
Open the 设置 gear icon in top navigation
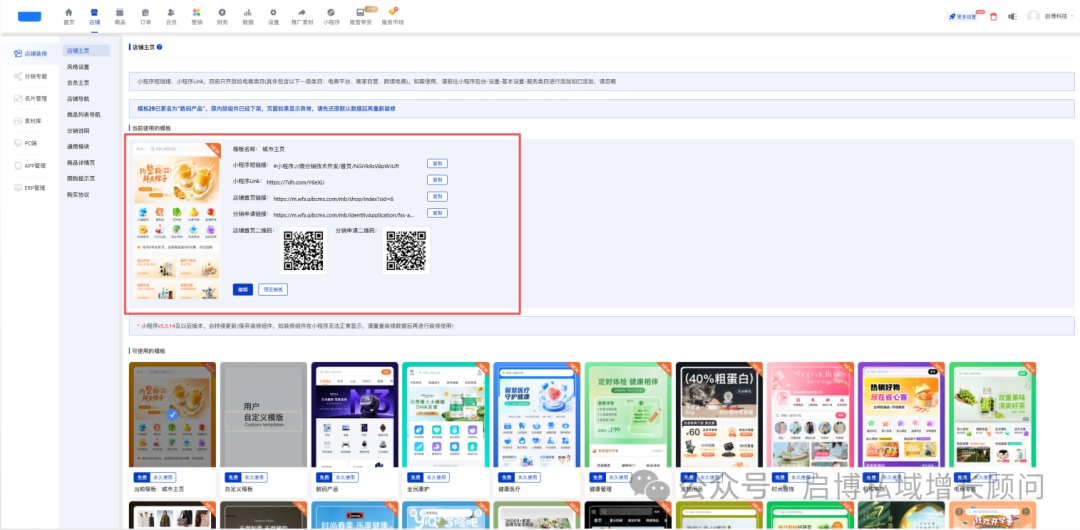pos(273,12)
